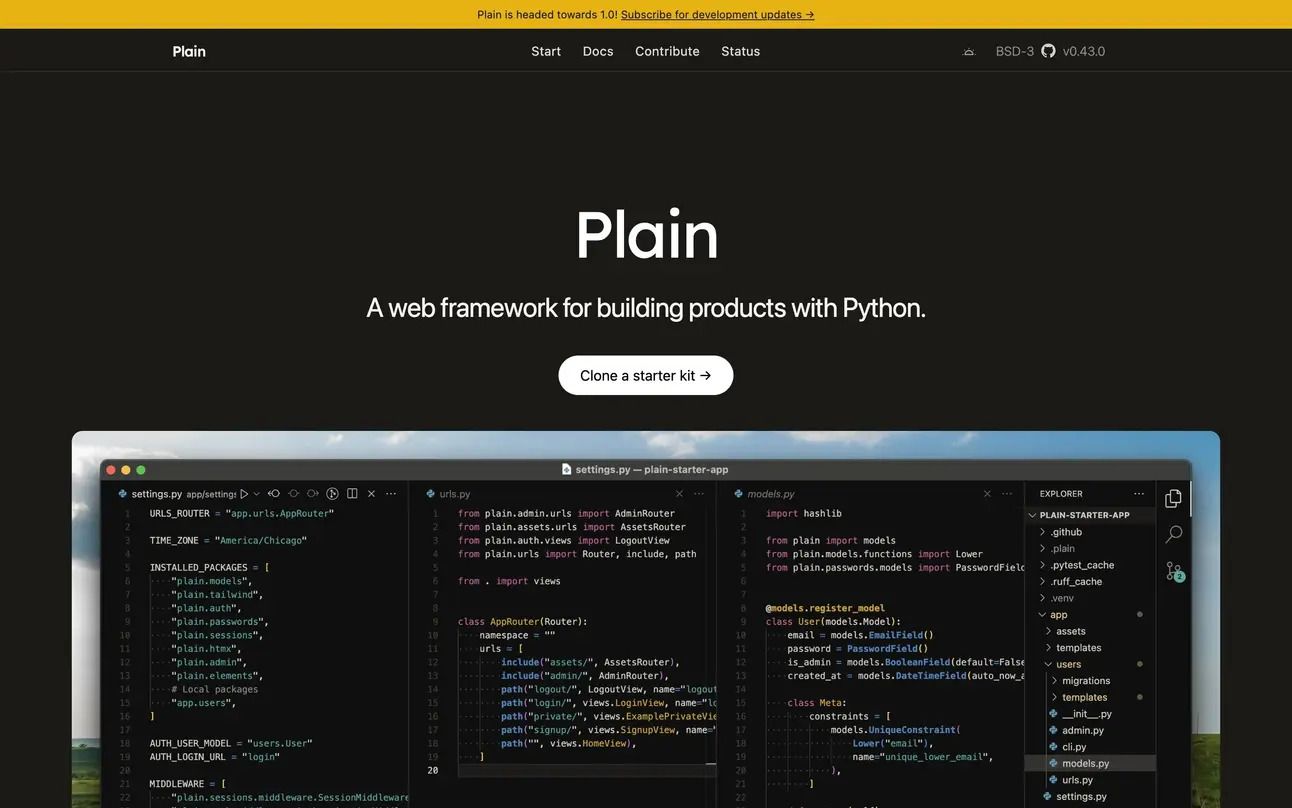Click the TIME_ZONE line in settings.py

pos(228,540)
